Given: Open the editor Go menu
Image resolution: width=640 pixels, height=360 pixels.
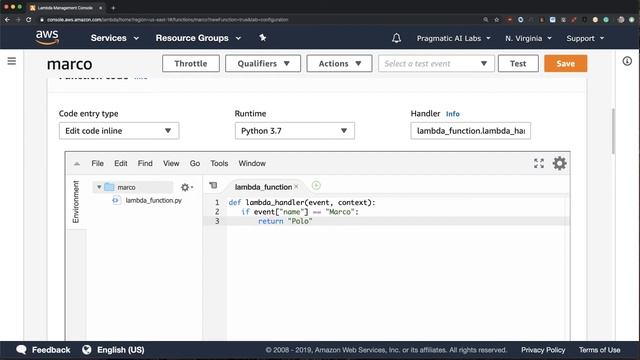Looking at the screenshot, I should coord(195,163).
